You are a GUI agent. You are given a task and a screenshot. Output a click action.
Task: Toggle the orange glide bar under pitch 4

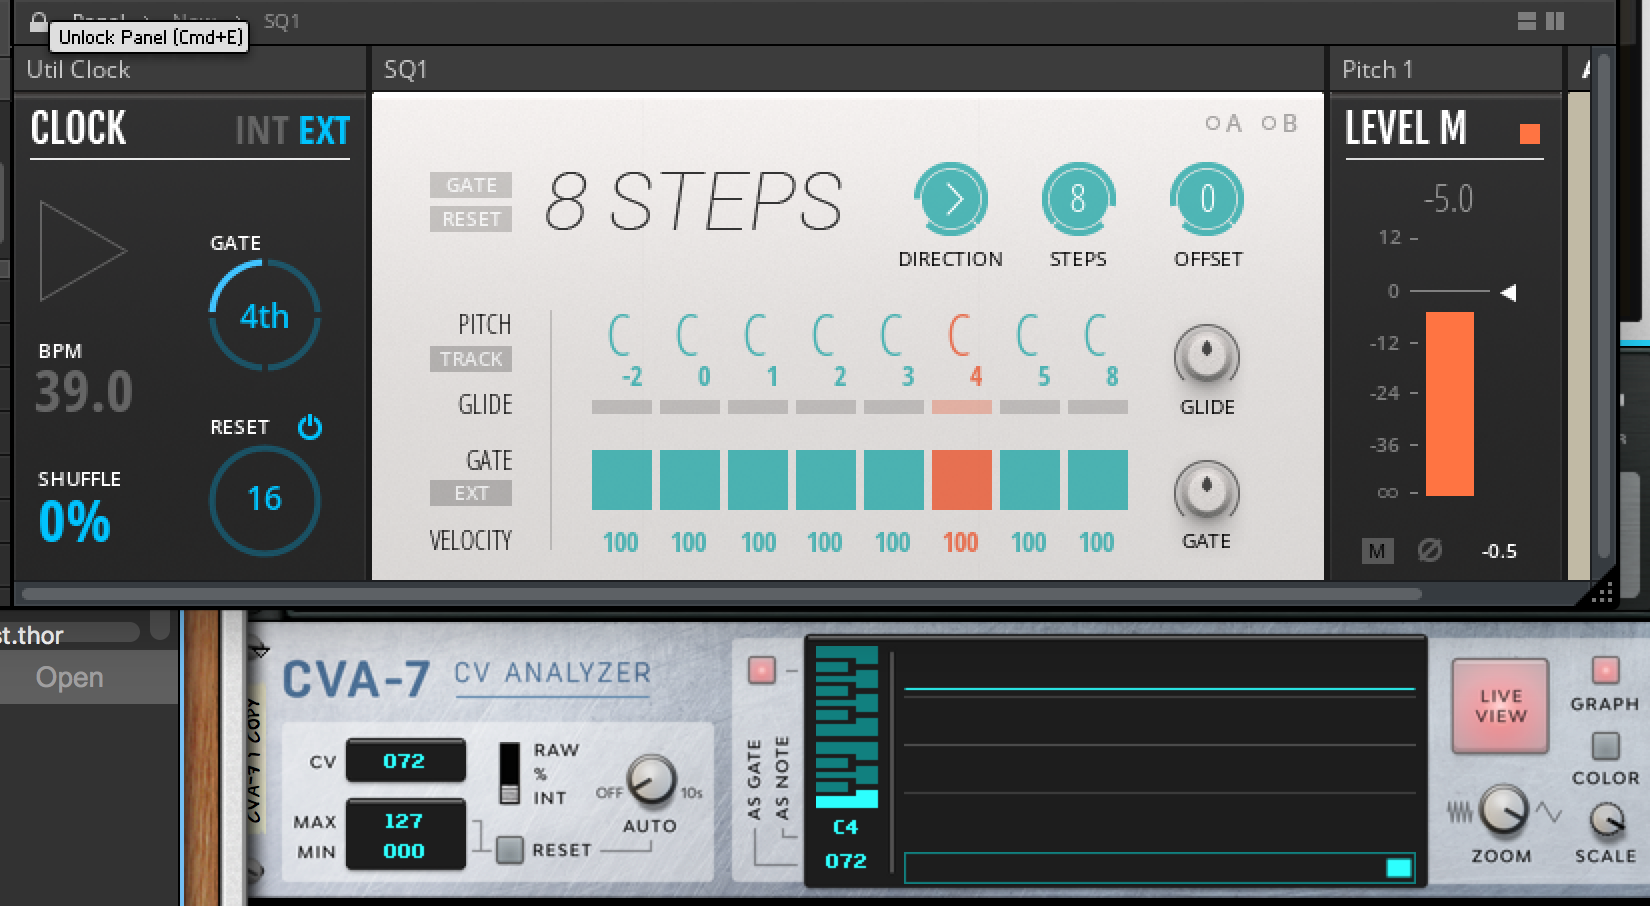962,407
